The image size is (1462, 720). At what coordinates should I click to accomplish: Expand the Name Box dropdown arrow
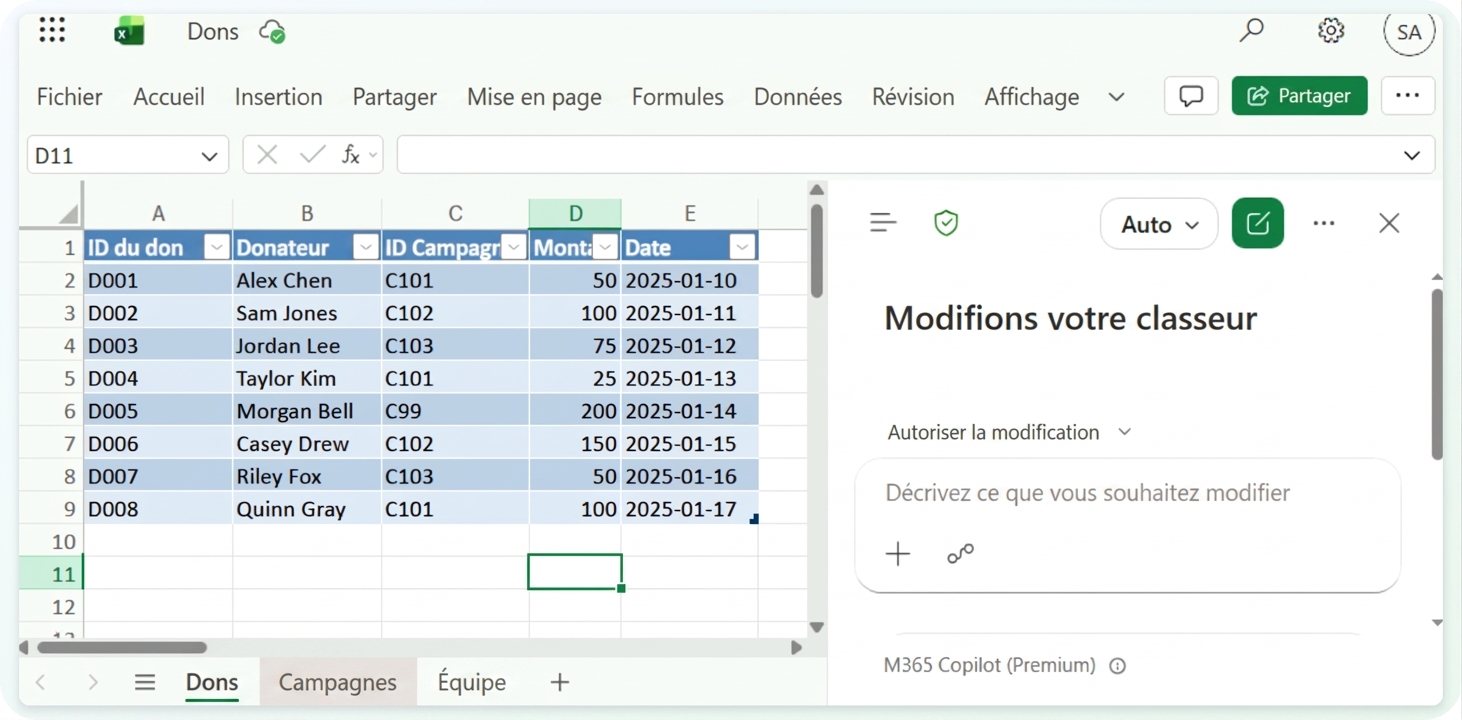209,156
